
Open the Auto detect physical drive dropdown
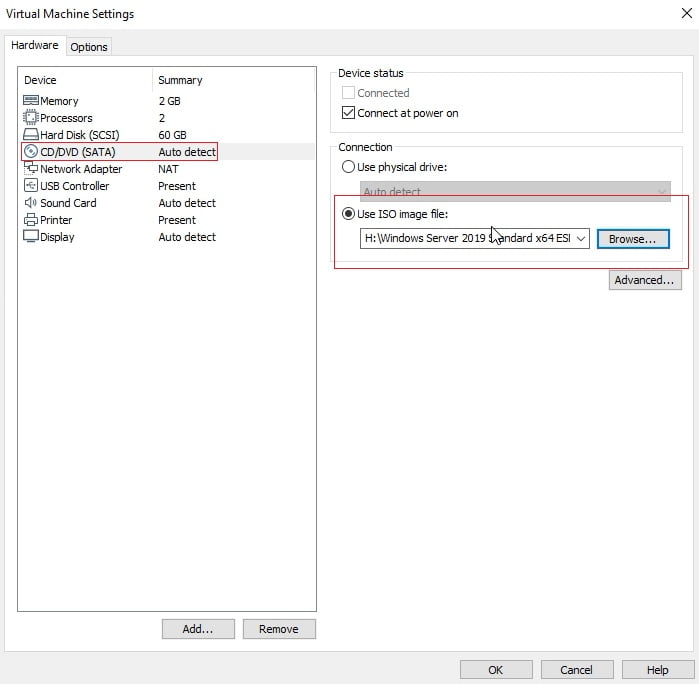515,191
